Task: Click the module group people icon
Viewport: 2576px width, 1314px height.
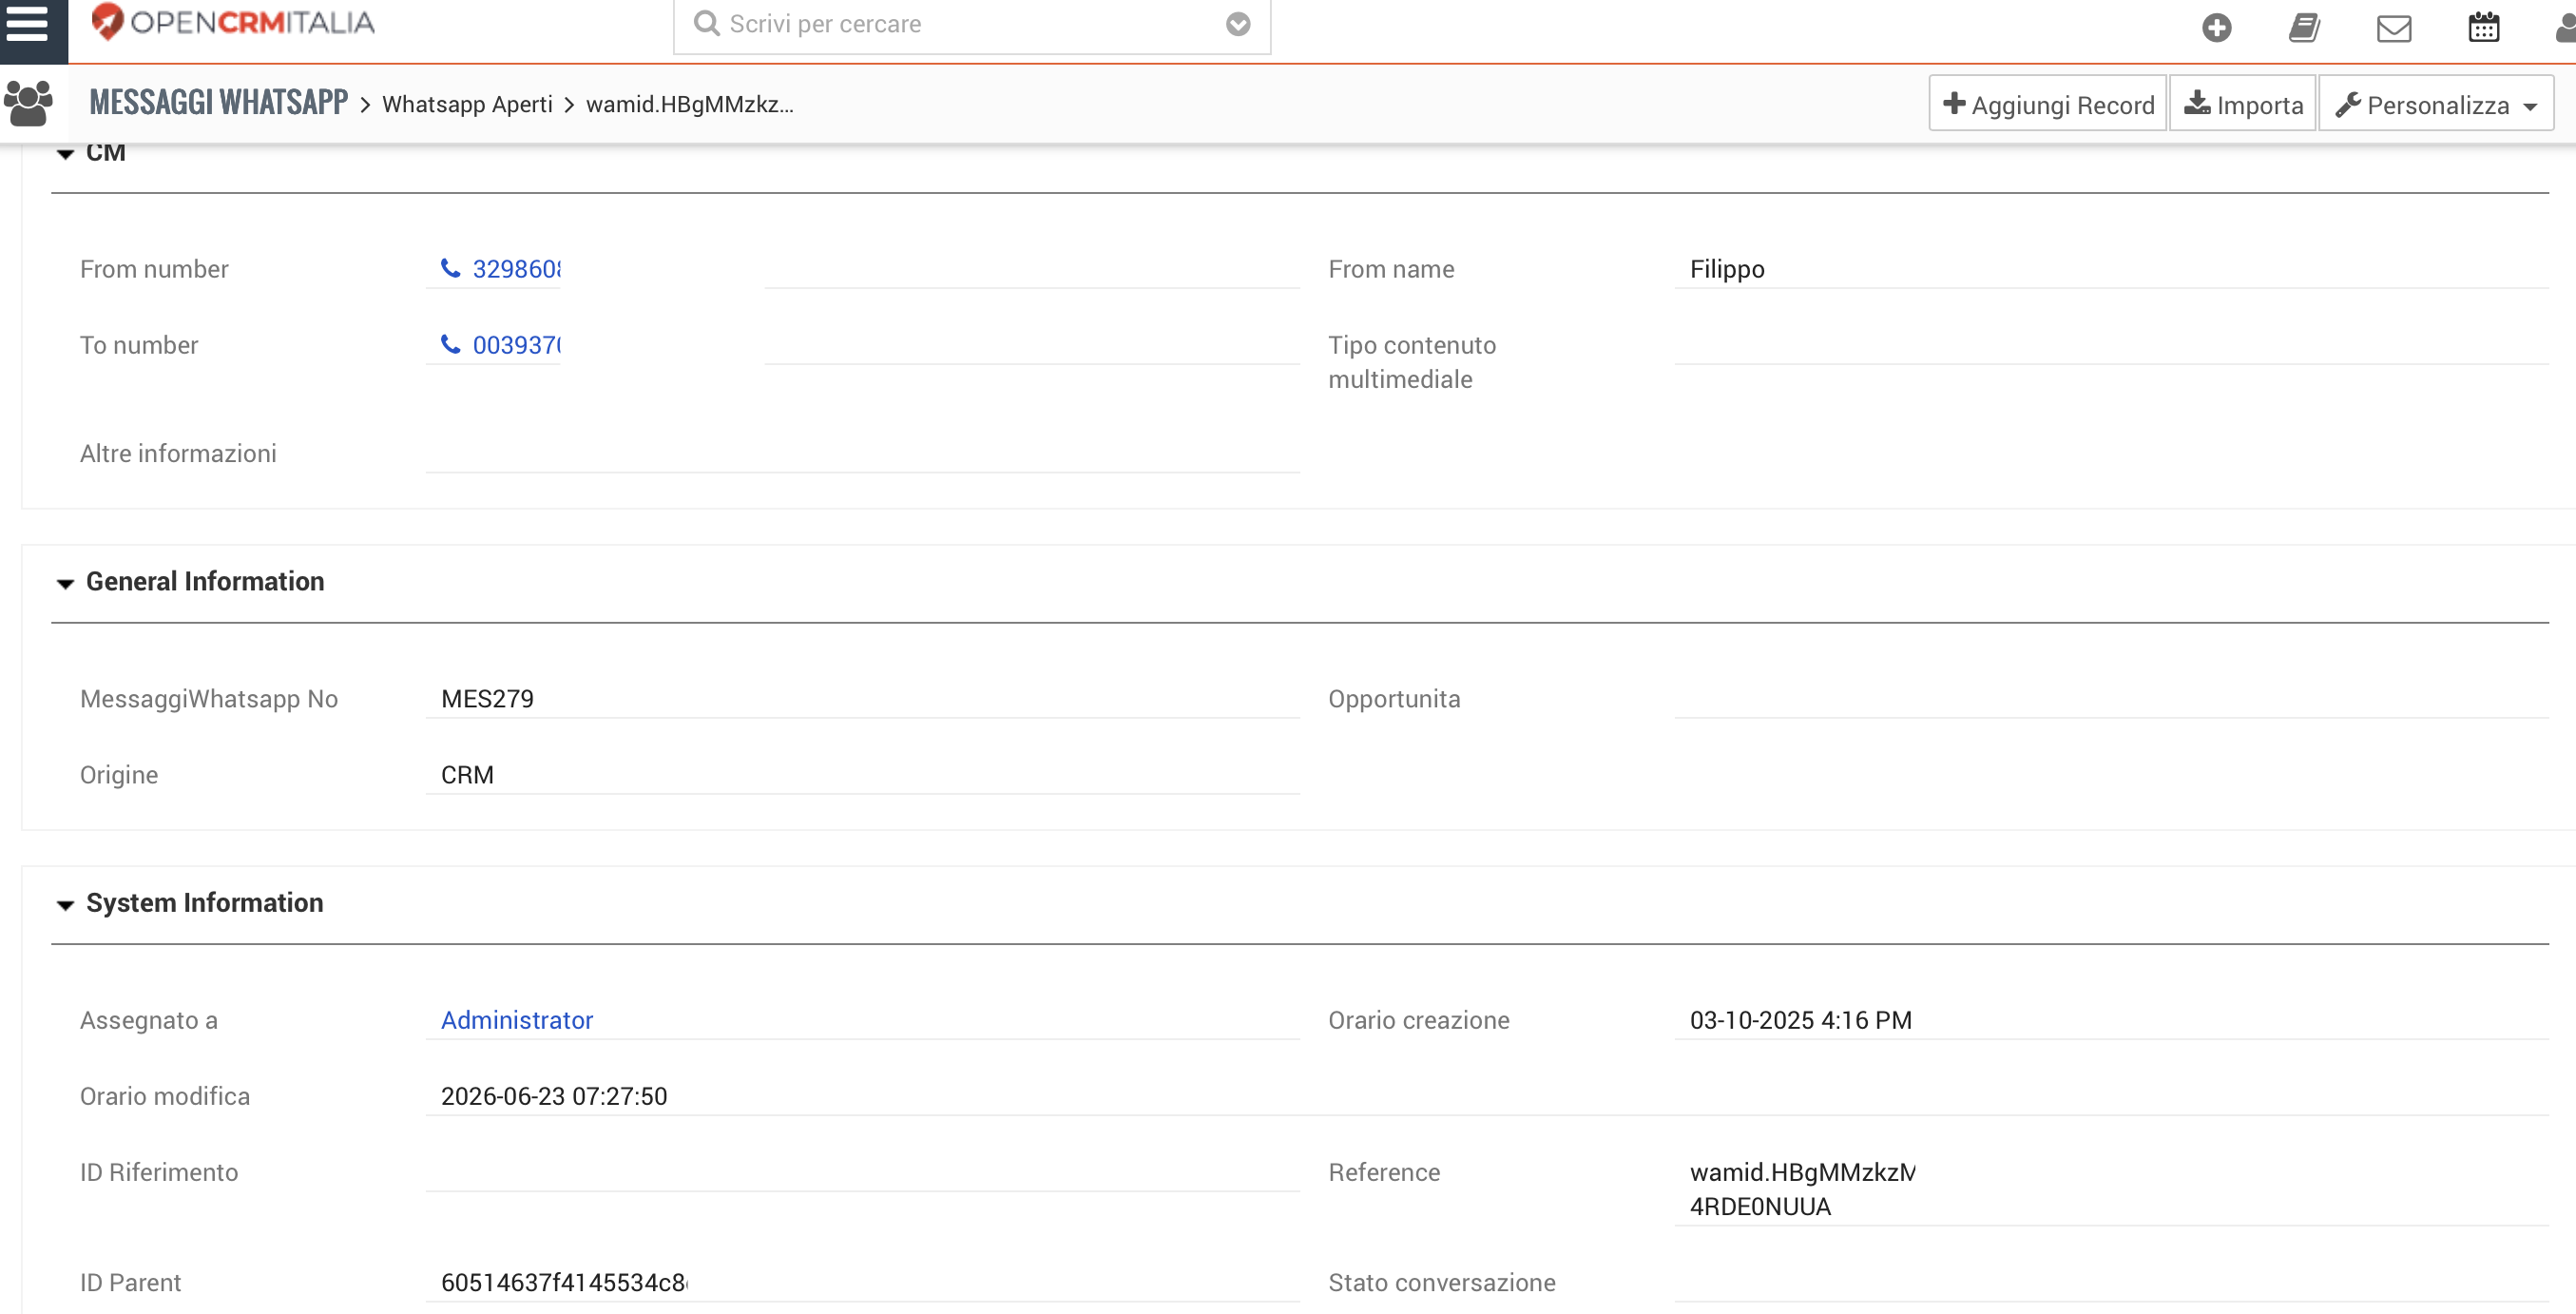Action: (x=28, y=103)
